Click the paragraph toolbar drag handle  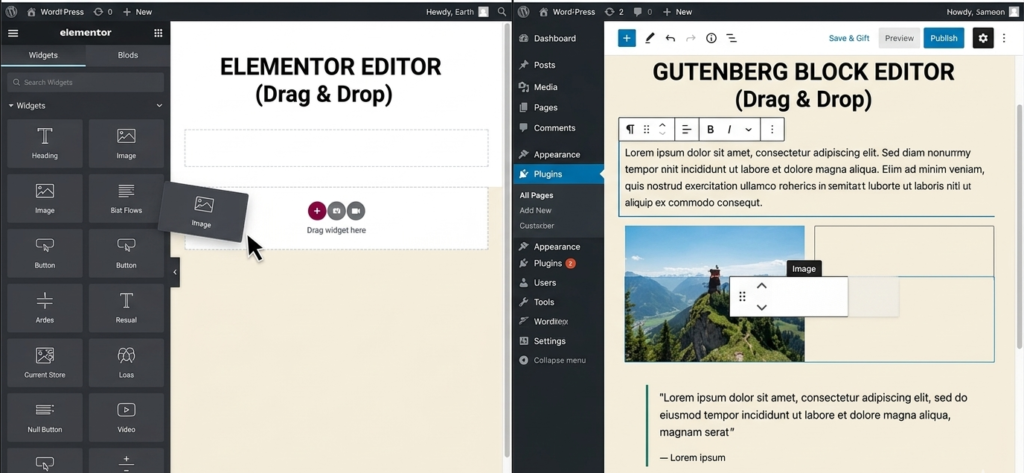[x=647, y=129]
